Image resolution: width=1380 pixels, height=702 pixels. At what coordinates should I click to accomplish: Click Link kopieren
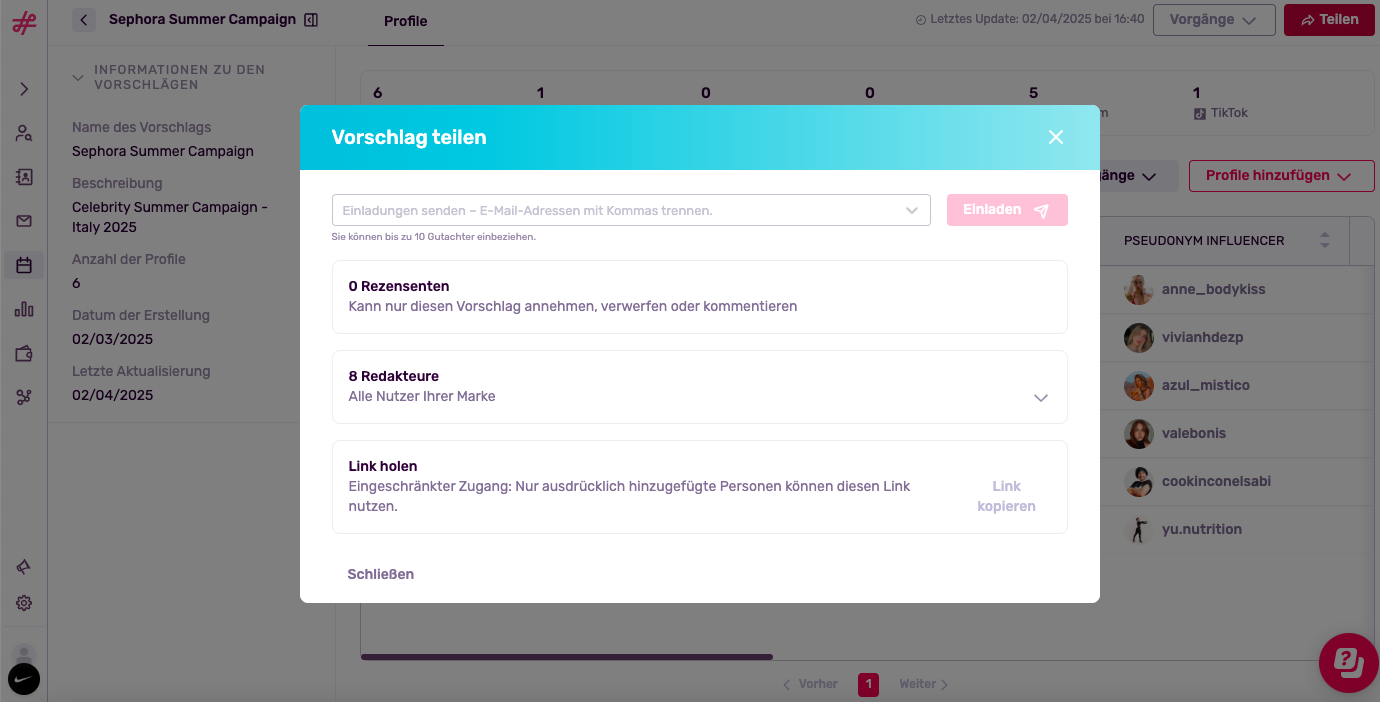pyautogui.click(x=1006, y=496)
